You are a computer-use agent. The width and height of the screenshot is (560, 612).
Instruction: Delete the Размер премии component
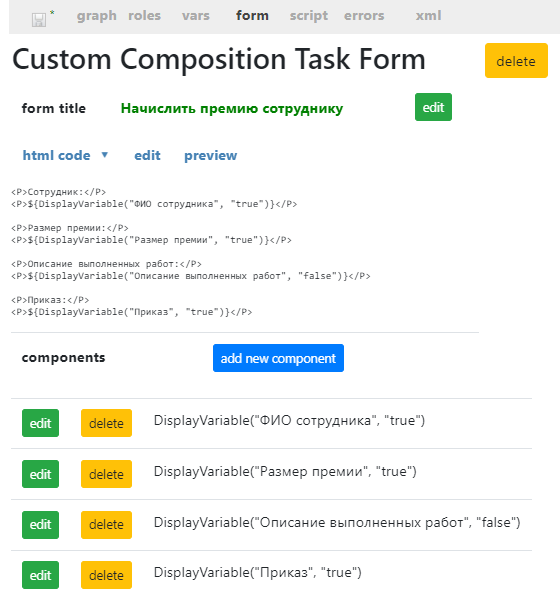pyautogui.click(x=106, y=474)
